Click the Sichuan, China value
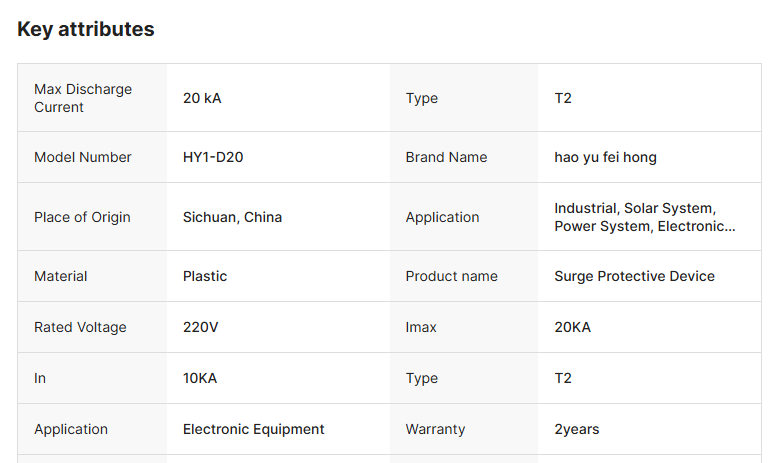This screenshot has height=463, width=784. (x=232, y=217)
